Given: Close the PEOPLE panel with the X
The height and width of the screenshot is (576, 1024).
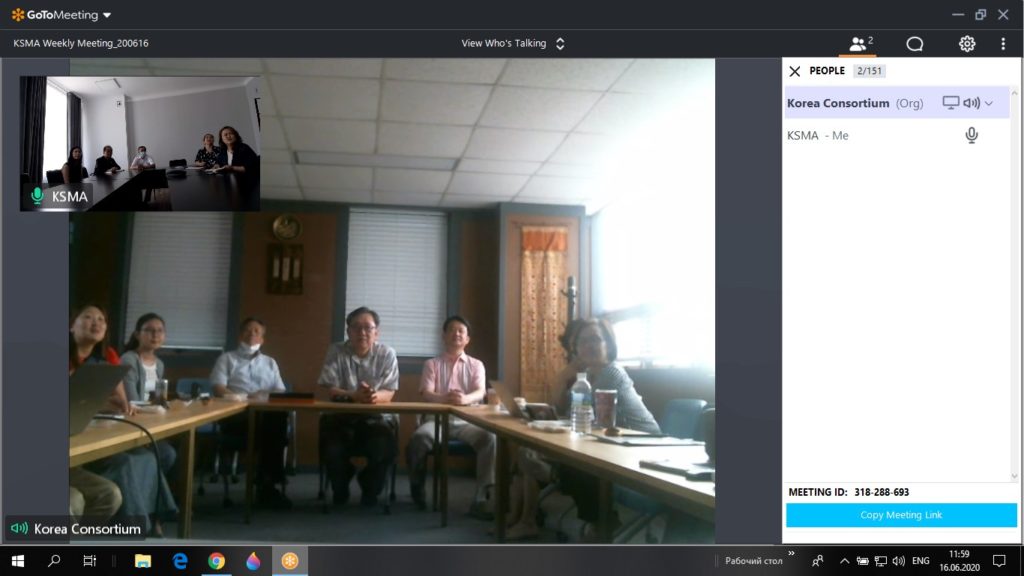Looking at the screenshot, I should pos(795,71).
